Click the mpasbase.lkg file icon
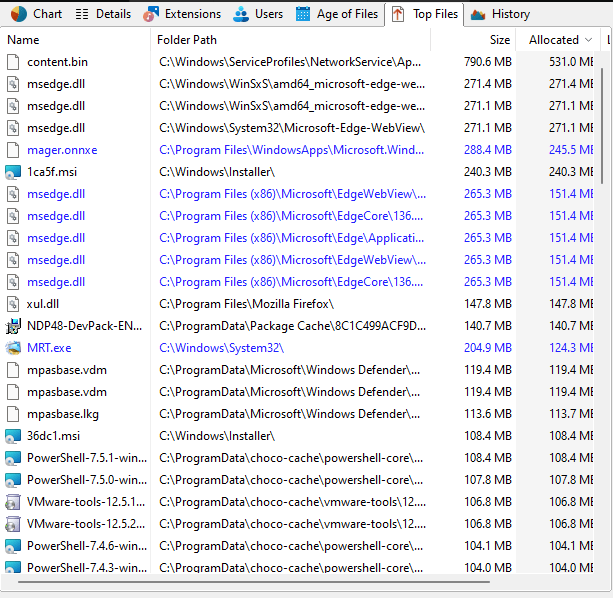The height and width of the screenshot is (598, 613). pos(13,414)
